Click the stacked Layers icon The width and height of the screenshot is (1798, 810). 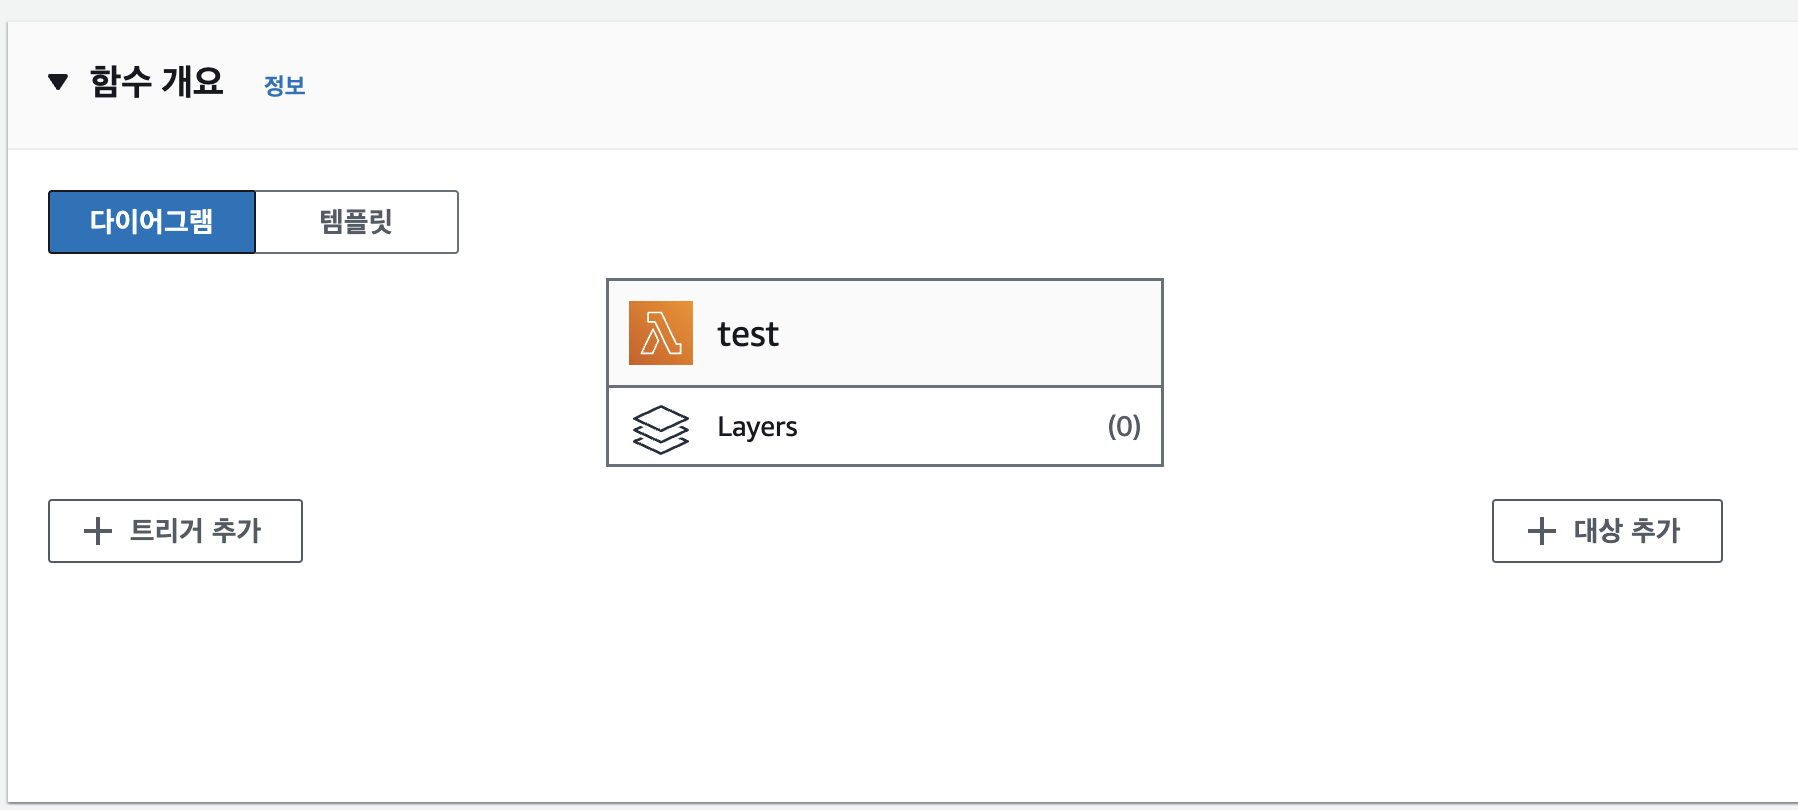pos(661,429)
